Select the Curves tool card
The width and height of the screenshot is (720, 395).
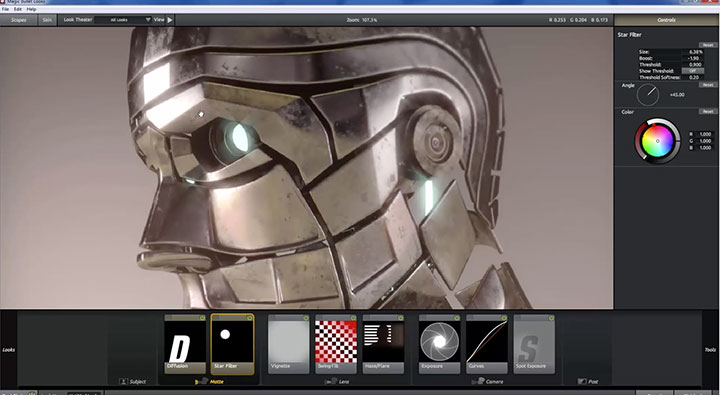(487, 344)
